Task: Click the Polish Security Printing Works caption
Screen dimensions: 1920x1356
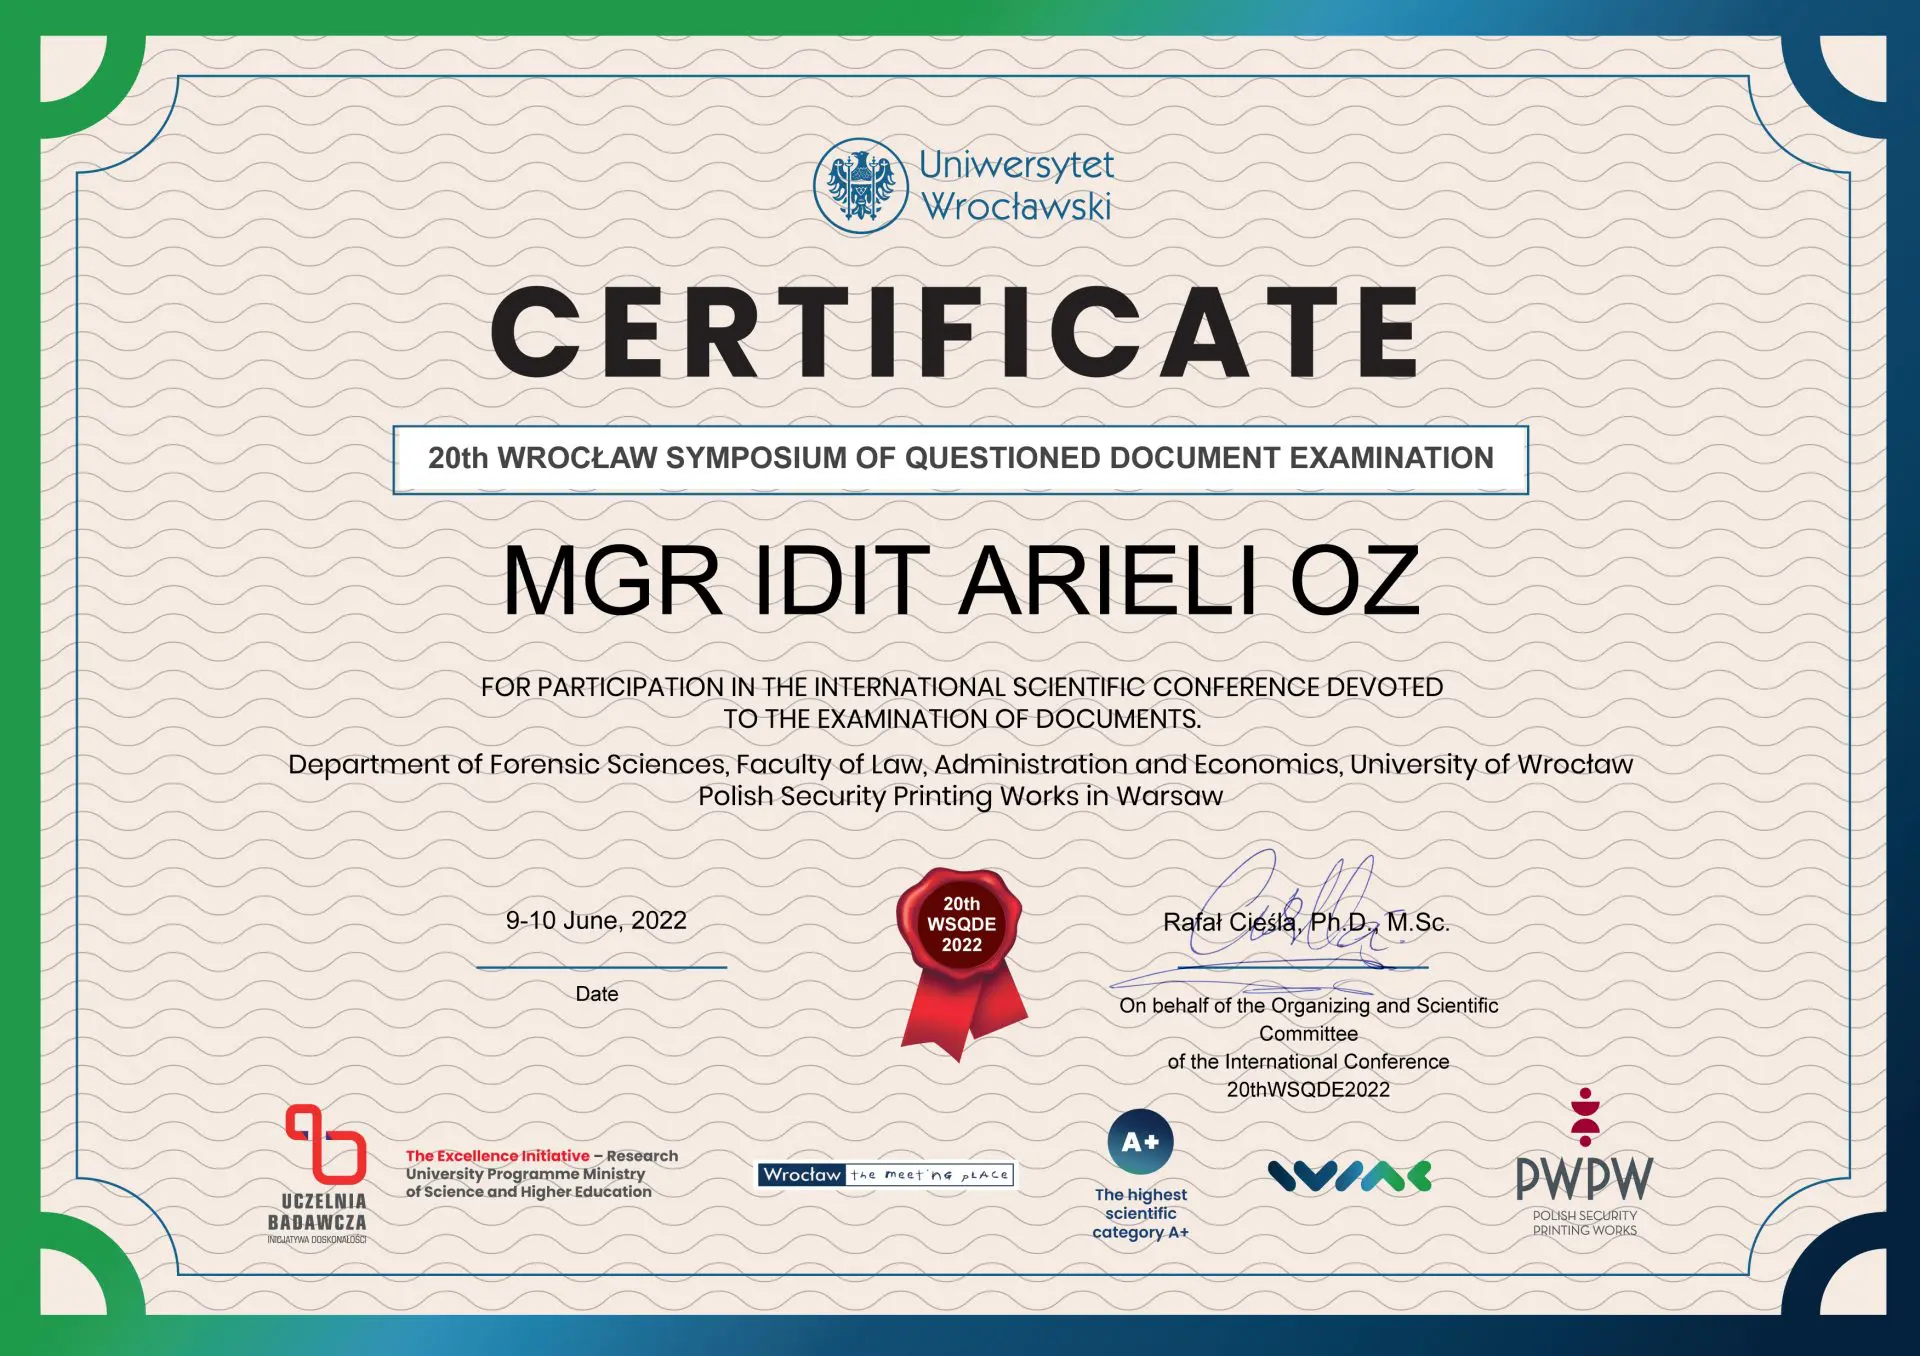Action: [x=1584, y=1223]
